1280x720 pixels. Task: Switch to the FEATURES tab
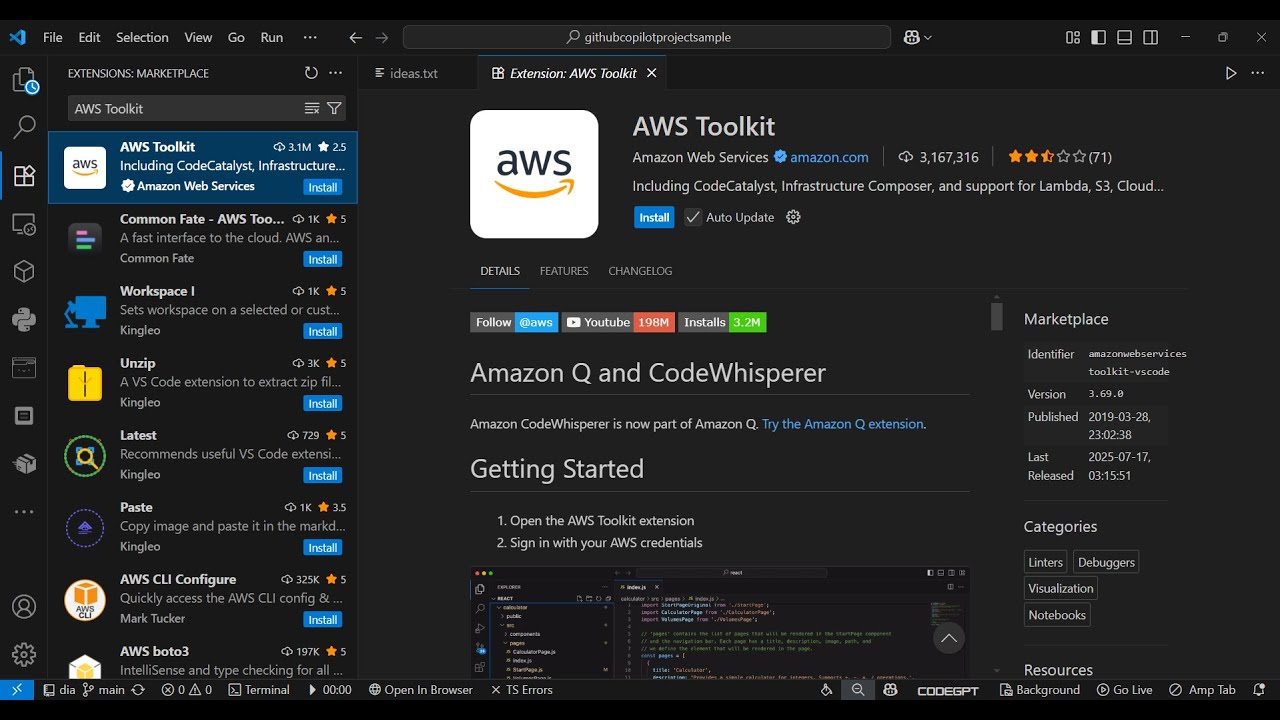[x=564, y=271]
